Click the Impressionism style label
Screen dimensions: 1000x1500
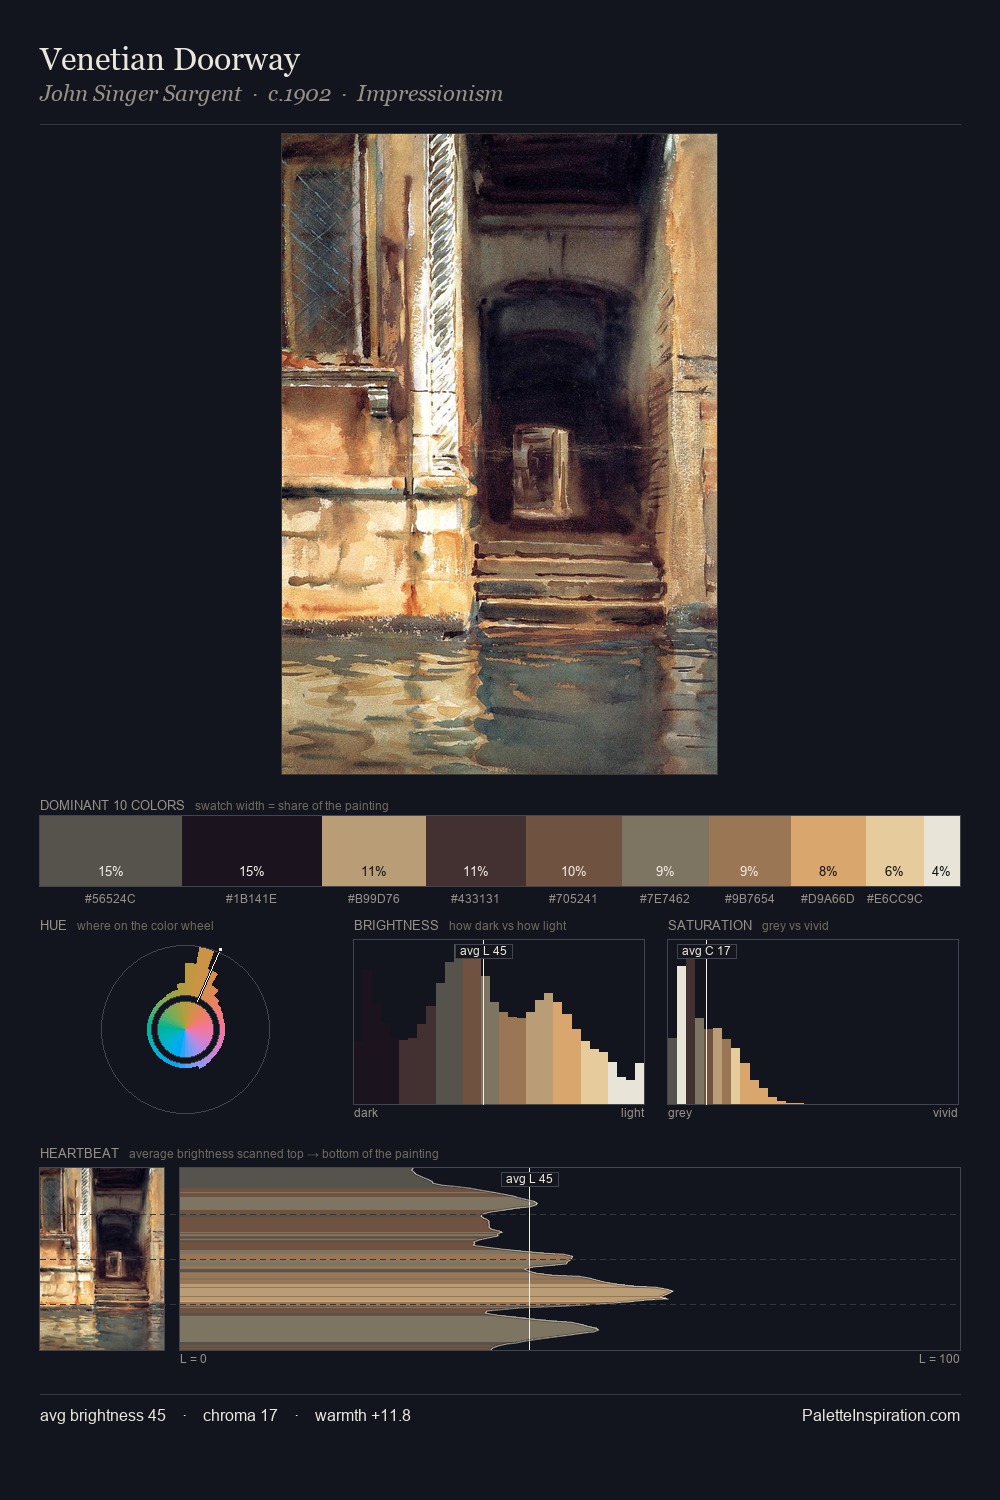click(430, 94)
